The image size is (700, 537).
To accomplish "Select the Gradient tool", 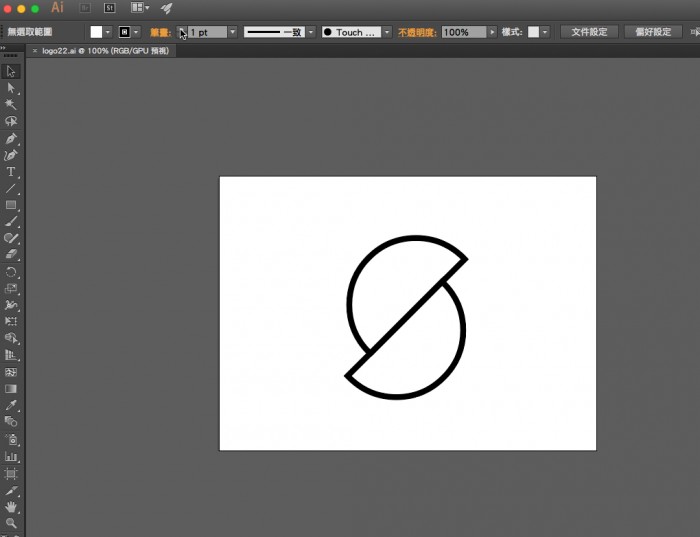I will coord(11,388).
